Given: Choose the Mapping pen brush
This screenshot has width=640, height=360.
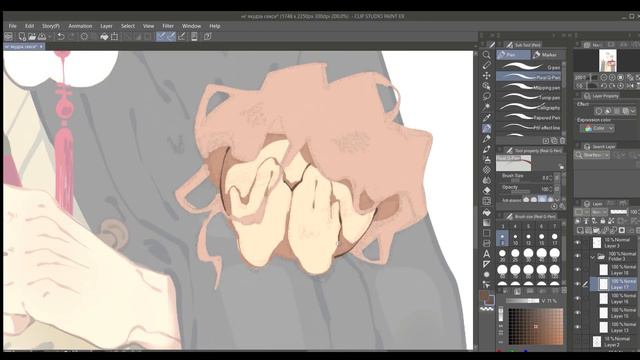Looking at the screenshot, I should 529,87.
